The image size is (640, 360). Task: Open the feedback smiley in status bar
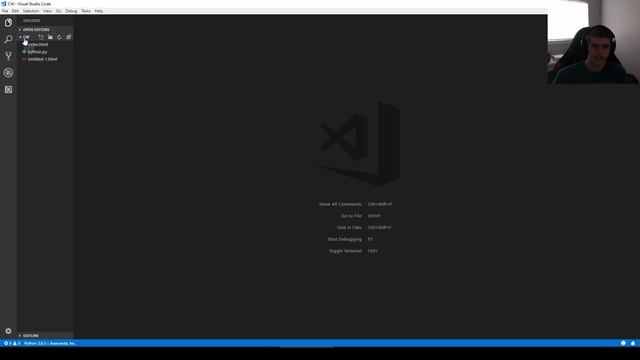coord(623,343)
